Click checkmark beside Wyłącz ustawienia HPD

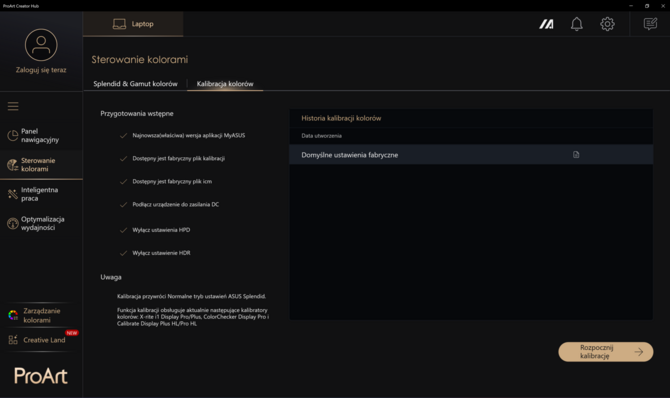tap(123, 230)
